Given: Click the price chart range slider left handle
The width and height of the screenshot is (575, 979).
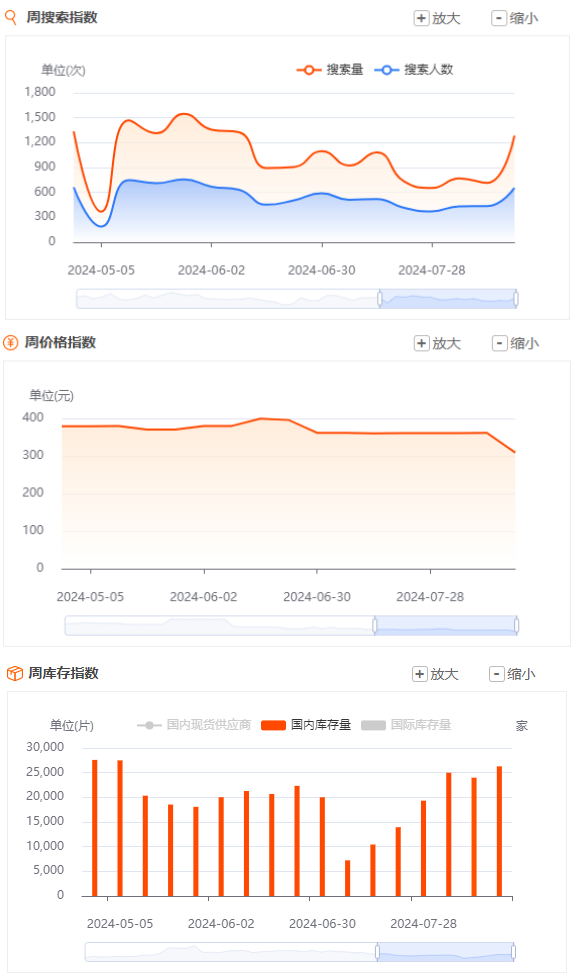Looking at the screenshot, I should 375,625.
